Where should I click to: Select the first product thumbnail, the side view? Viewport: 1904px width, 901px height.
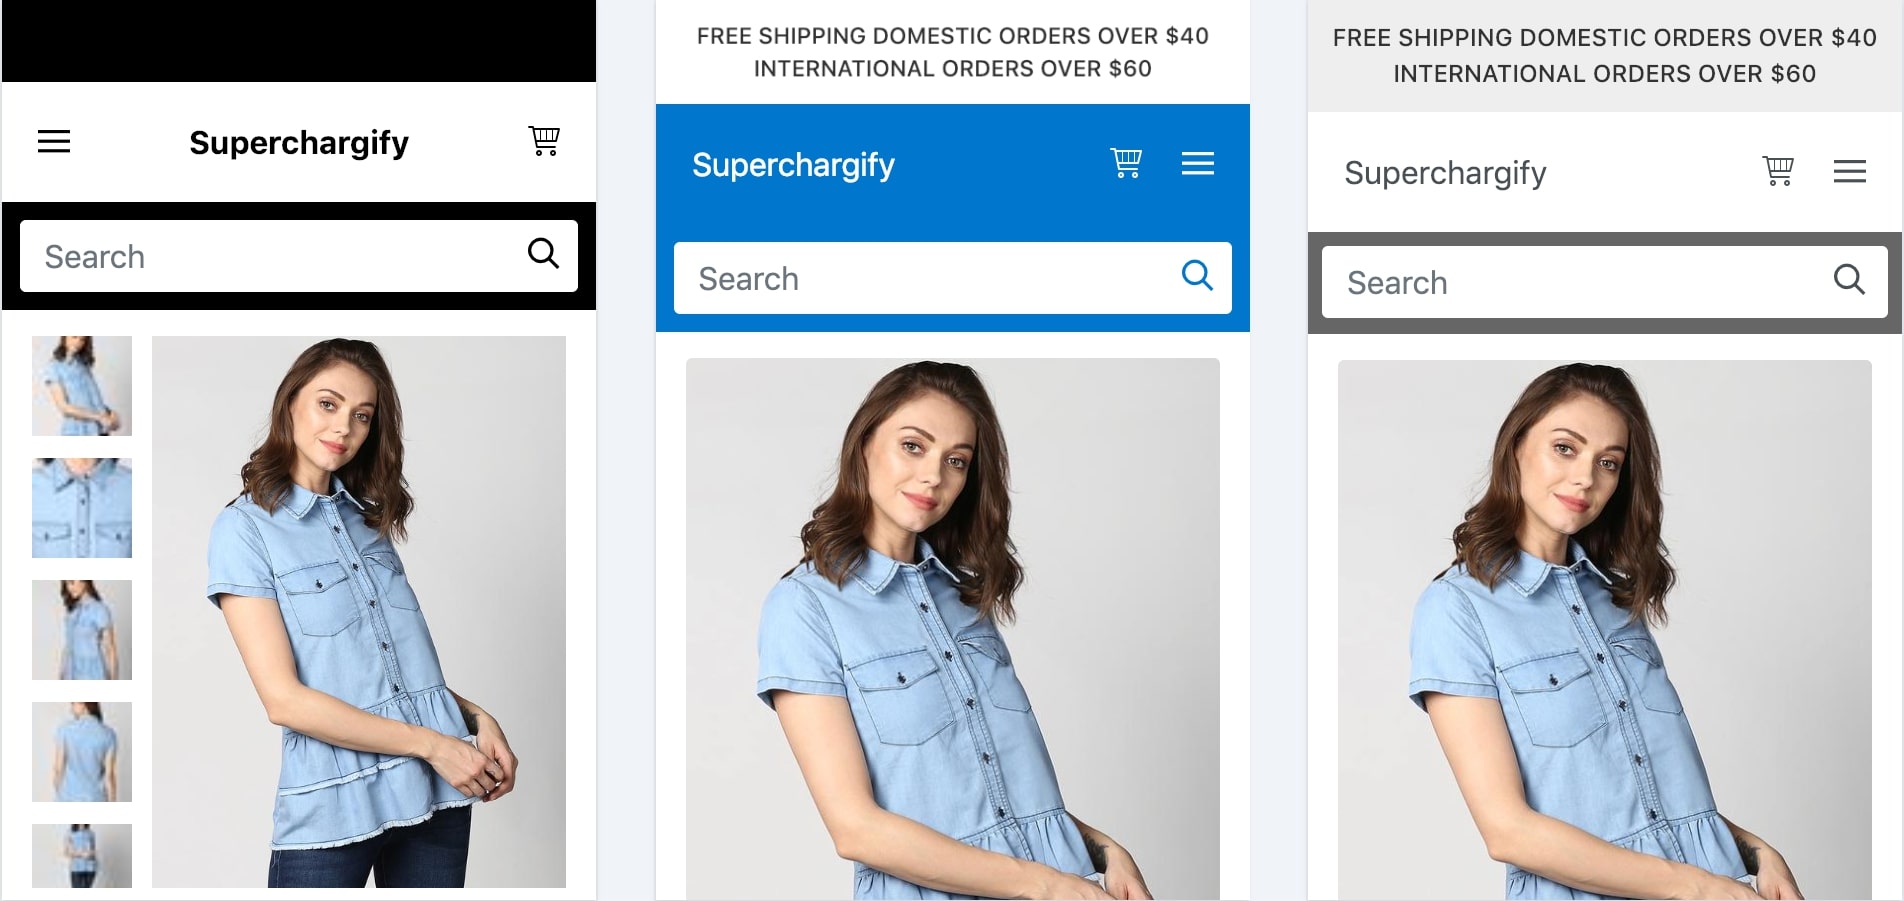coord(82,386)
